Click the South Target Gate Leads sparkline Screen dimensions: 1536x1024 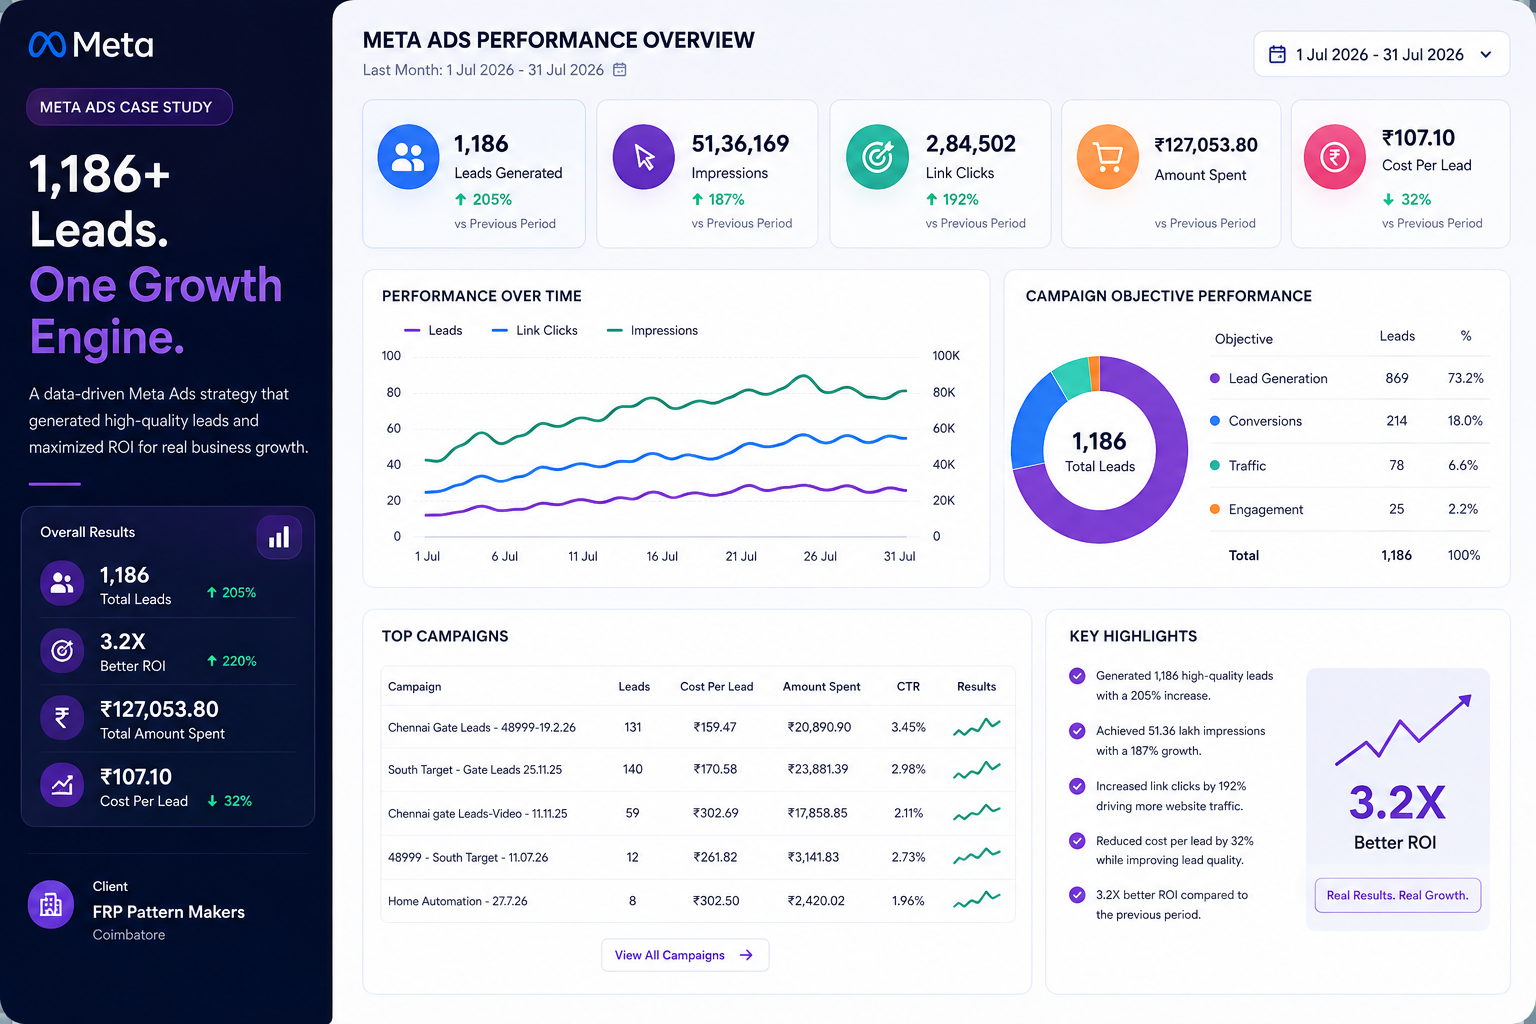point(977,770)
